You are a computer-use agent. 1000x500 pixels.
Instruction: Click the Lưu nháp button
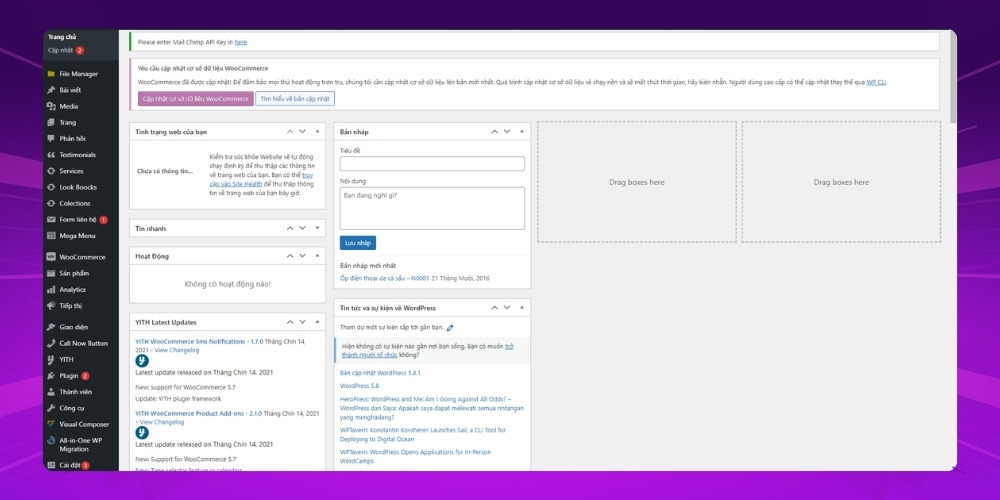(x=358, y=243)
